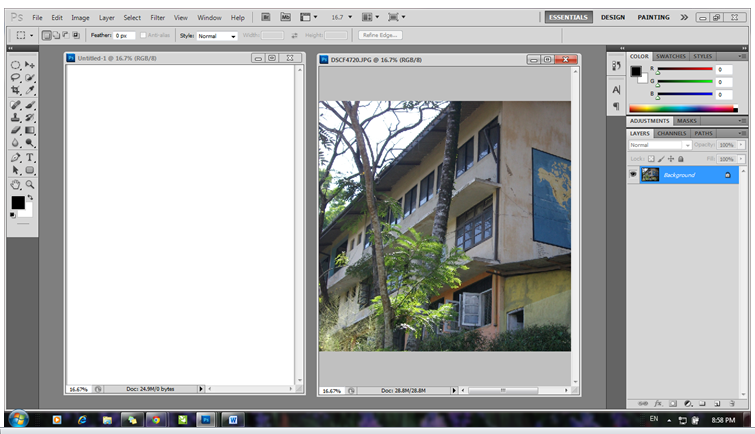Screen dimensions: 755x434
Task: Select the Gradient tool
Action: pyautogui.click(x=30, y=130)
